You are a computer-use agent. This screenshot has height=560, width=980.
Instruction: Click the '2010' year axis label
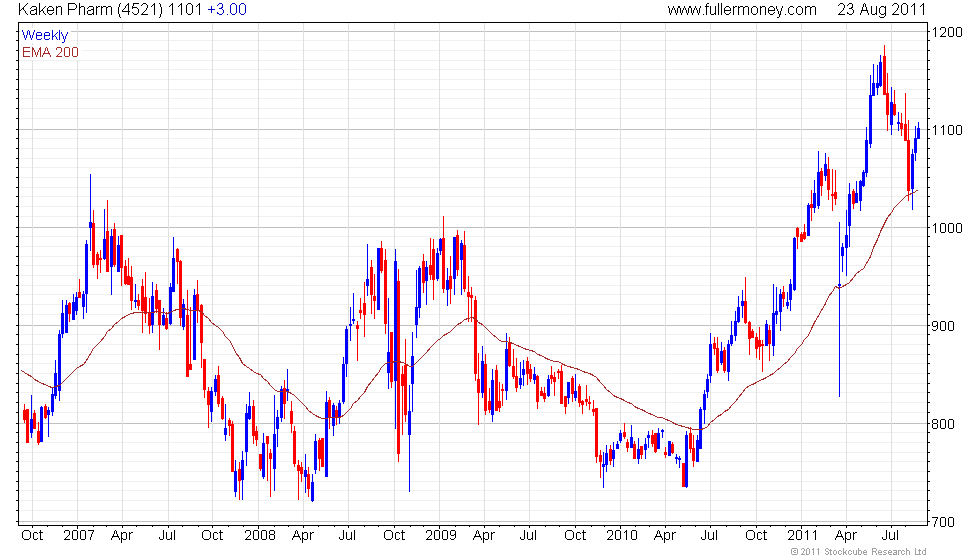click(x=622, y=536)
